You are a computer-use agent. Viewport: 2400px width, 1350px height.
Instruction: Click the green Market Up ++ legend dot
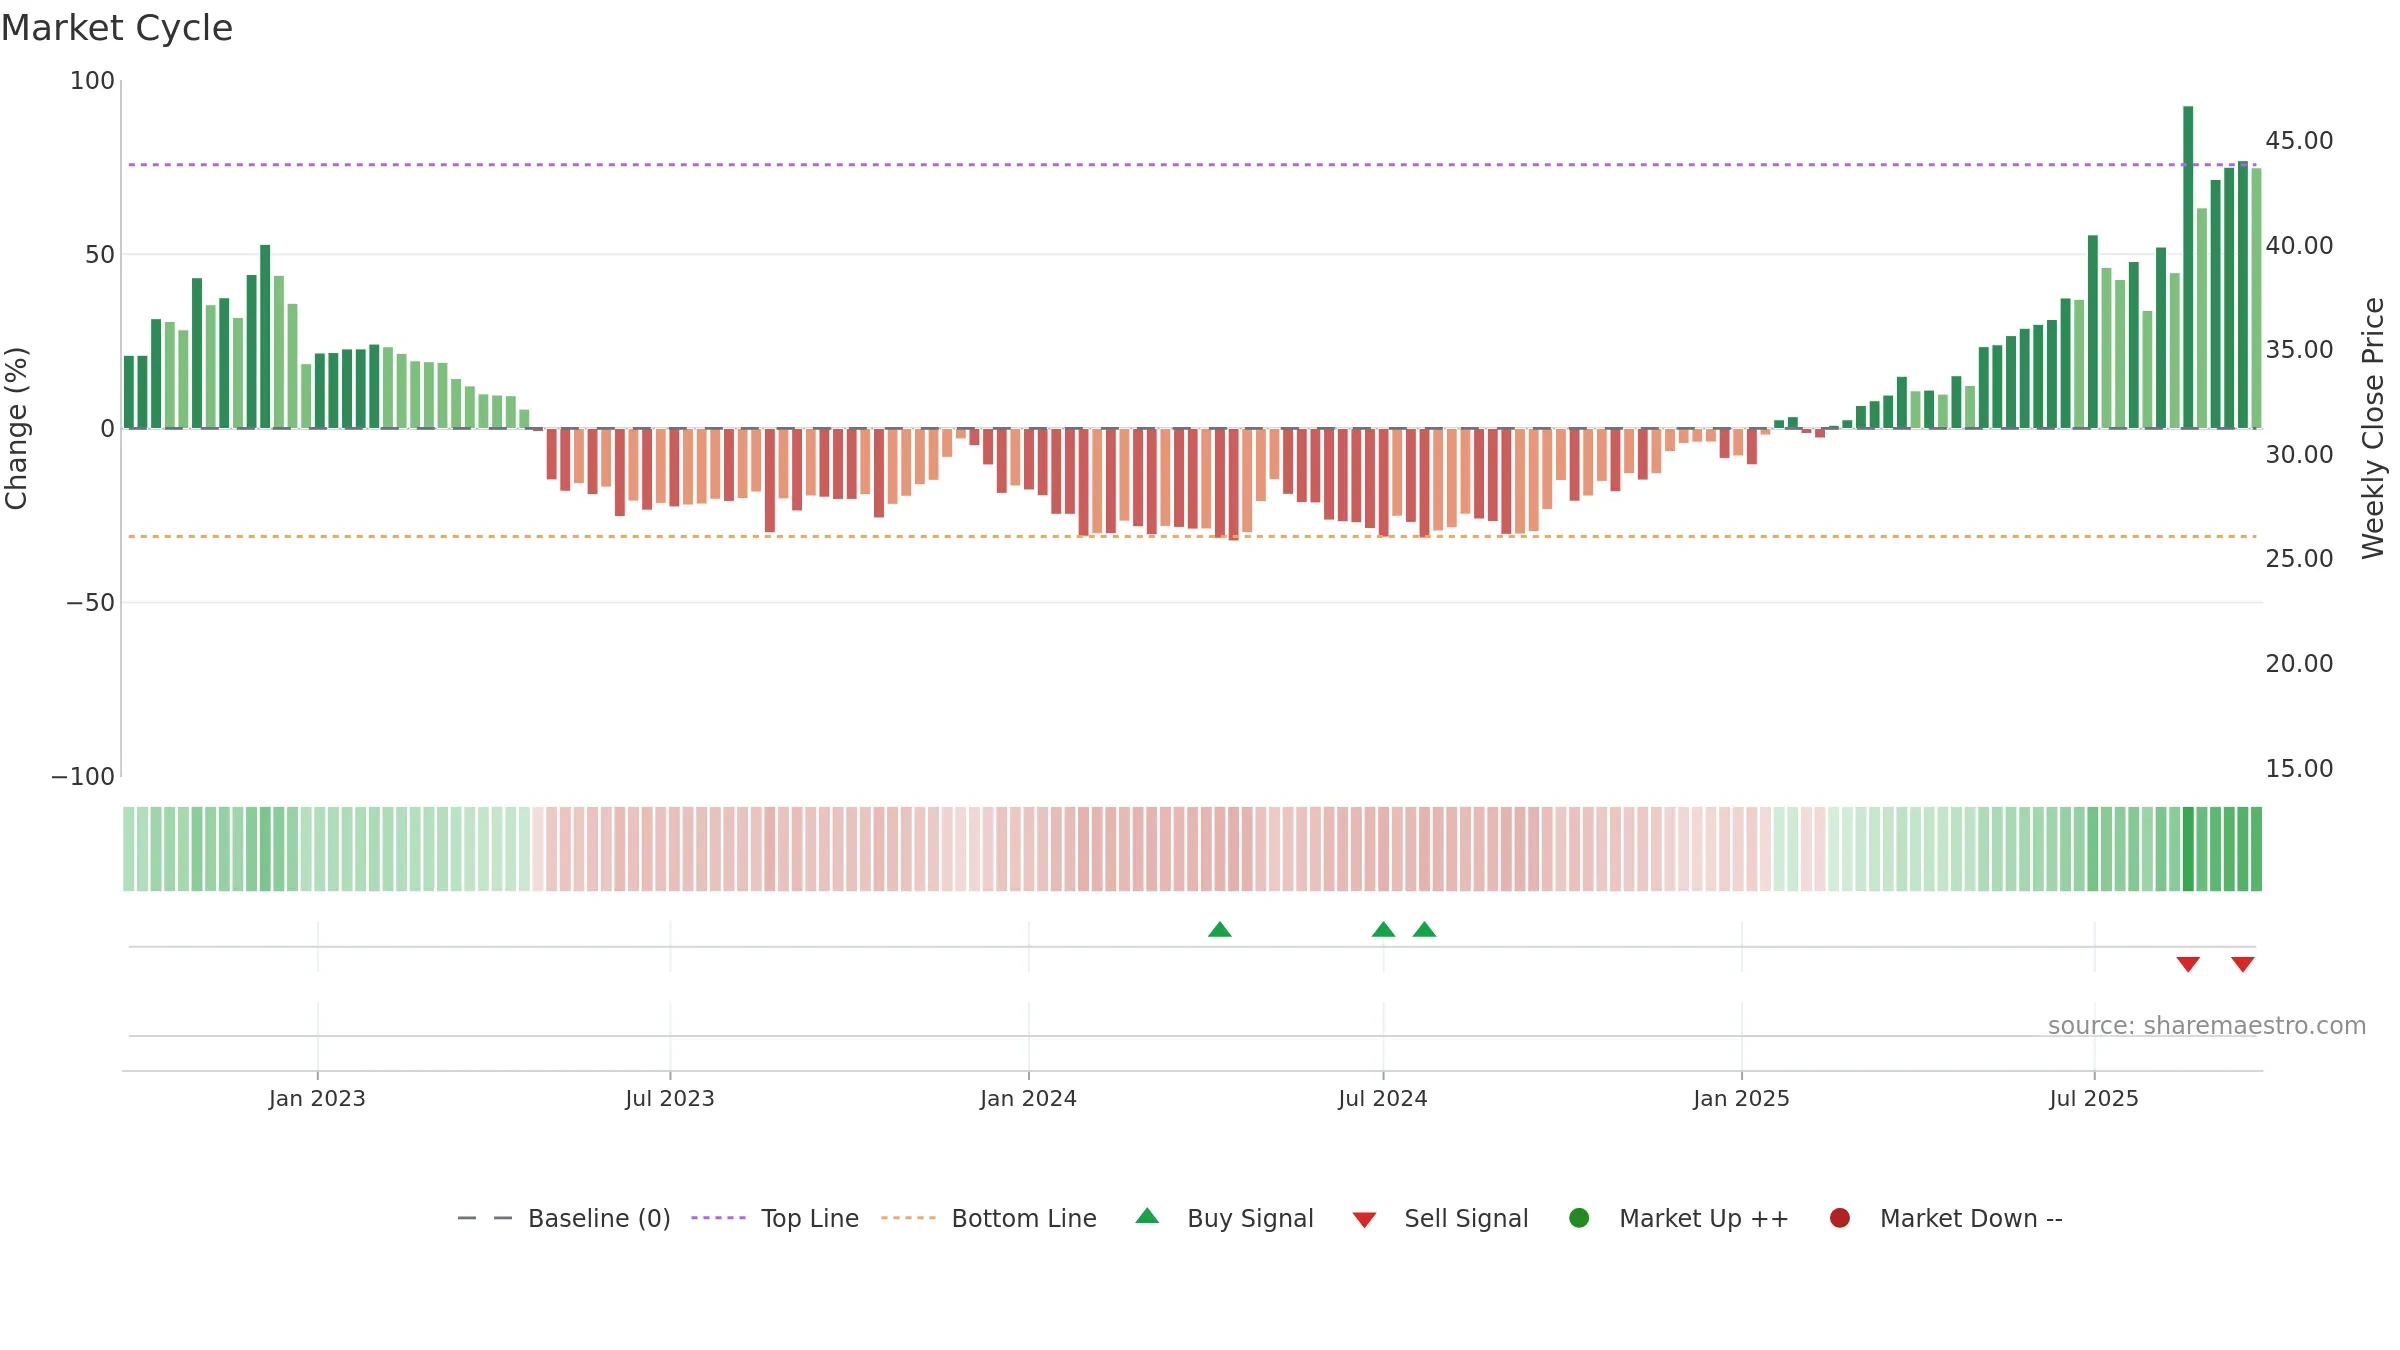[x=1579, y=1218]
